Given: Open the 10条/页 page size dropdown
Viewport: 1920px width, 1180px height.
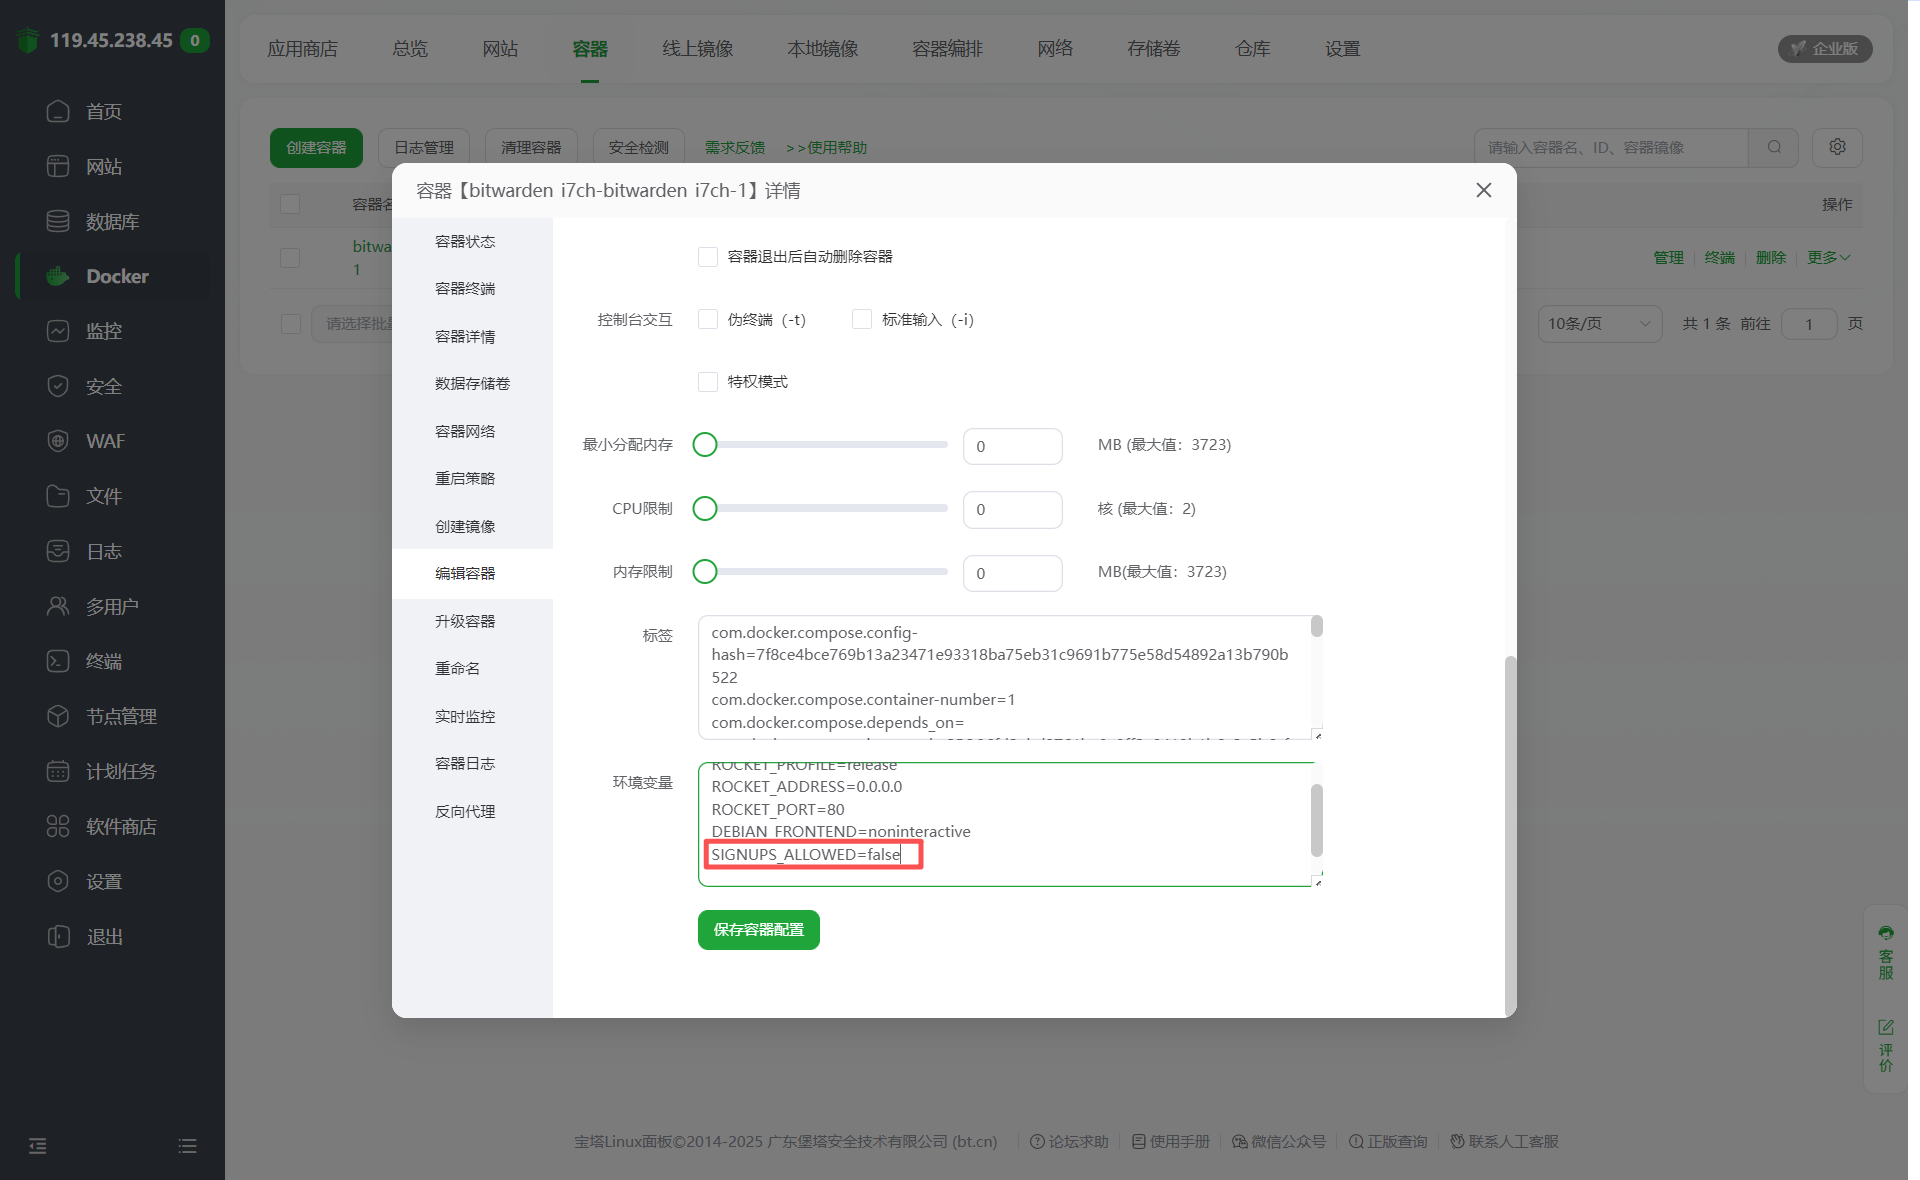Looking at the screenshot, I should tap(1598, 324).
